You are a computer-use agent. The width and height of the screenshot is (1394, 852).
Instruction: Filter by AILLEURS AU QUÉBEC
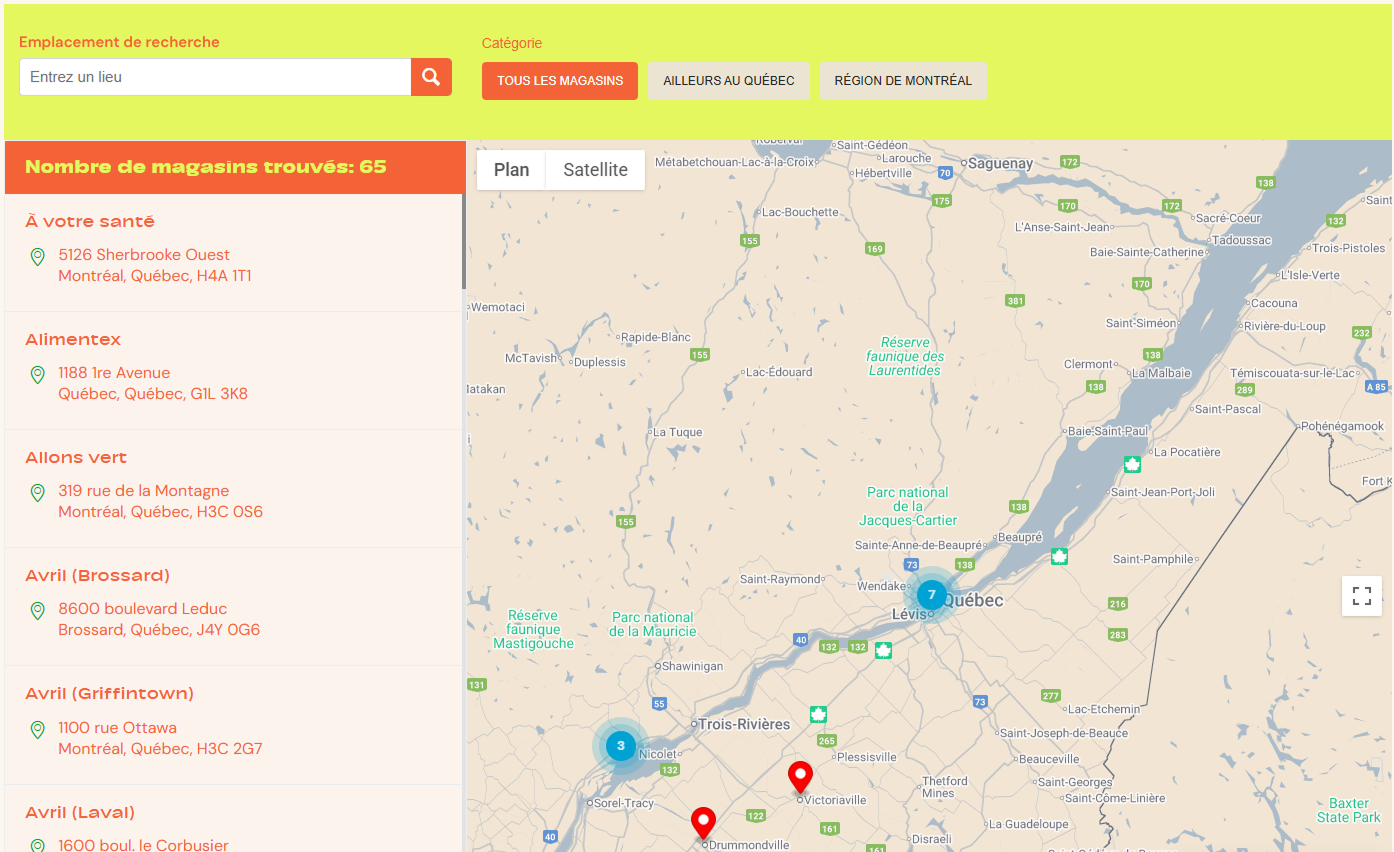(729, 81)
